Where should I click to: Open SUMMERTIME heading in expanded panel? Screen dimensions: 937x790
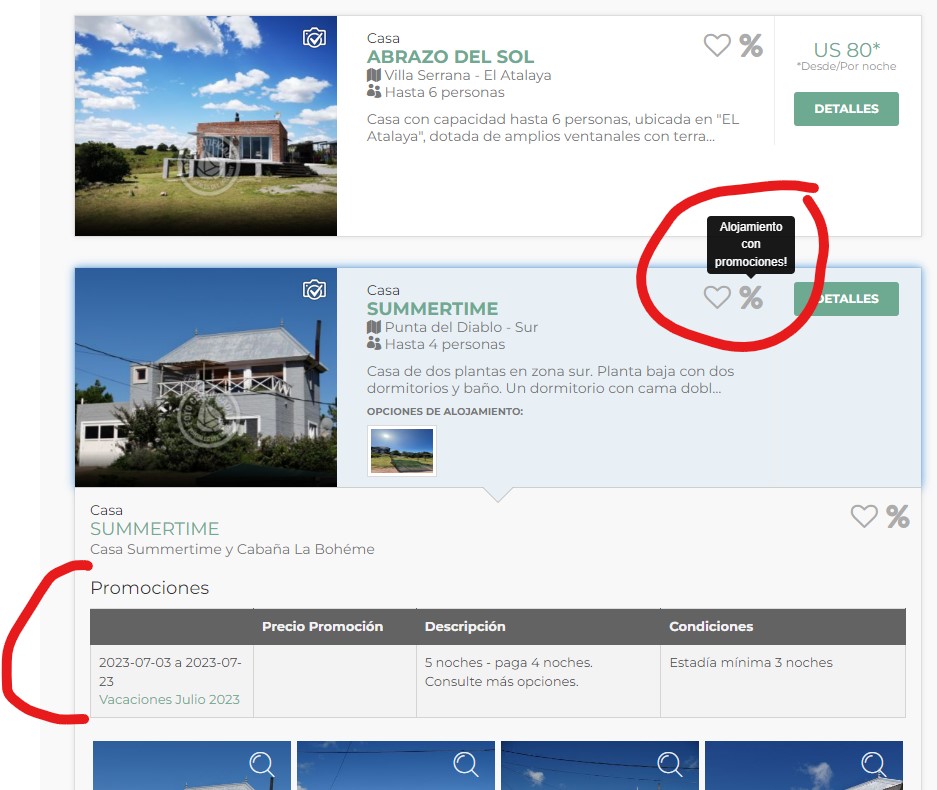pyautogui.click(x=155, y=529)
